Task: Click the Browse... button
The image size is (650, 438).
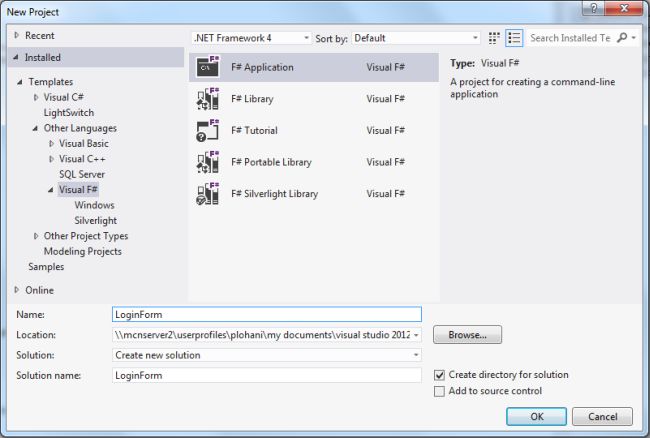Action: tap(468, 335)
